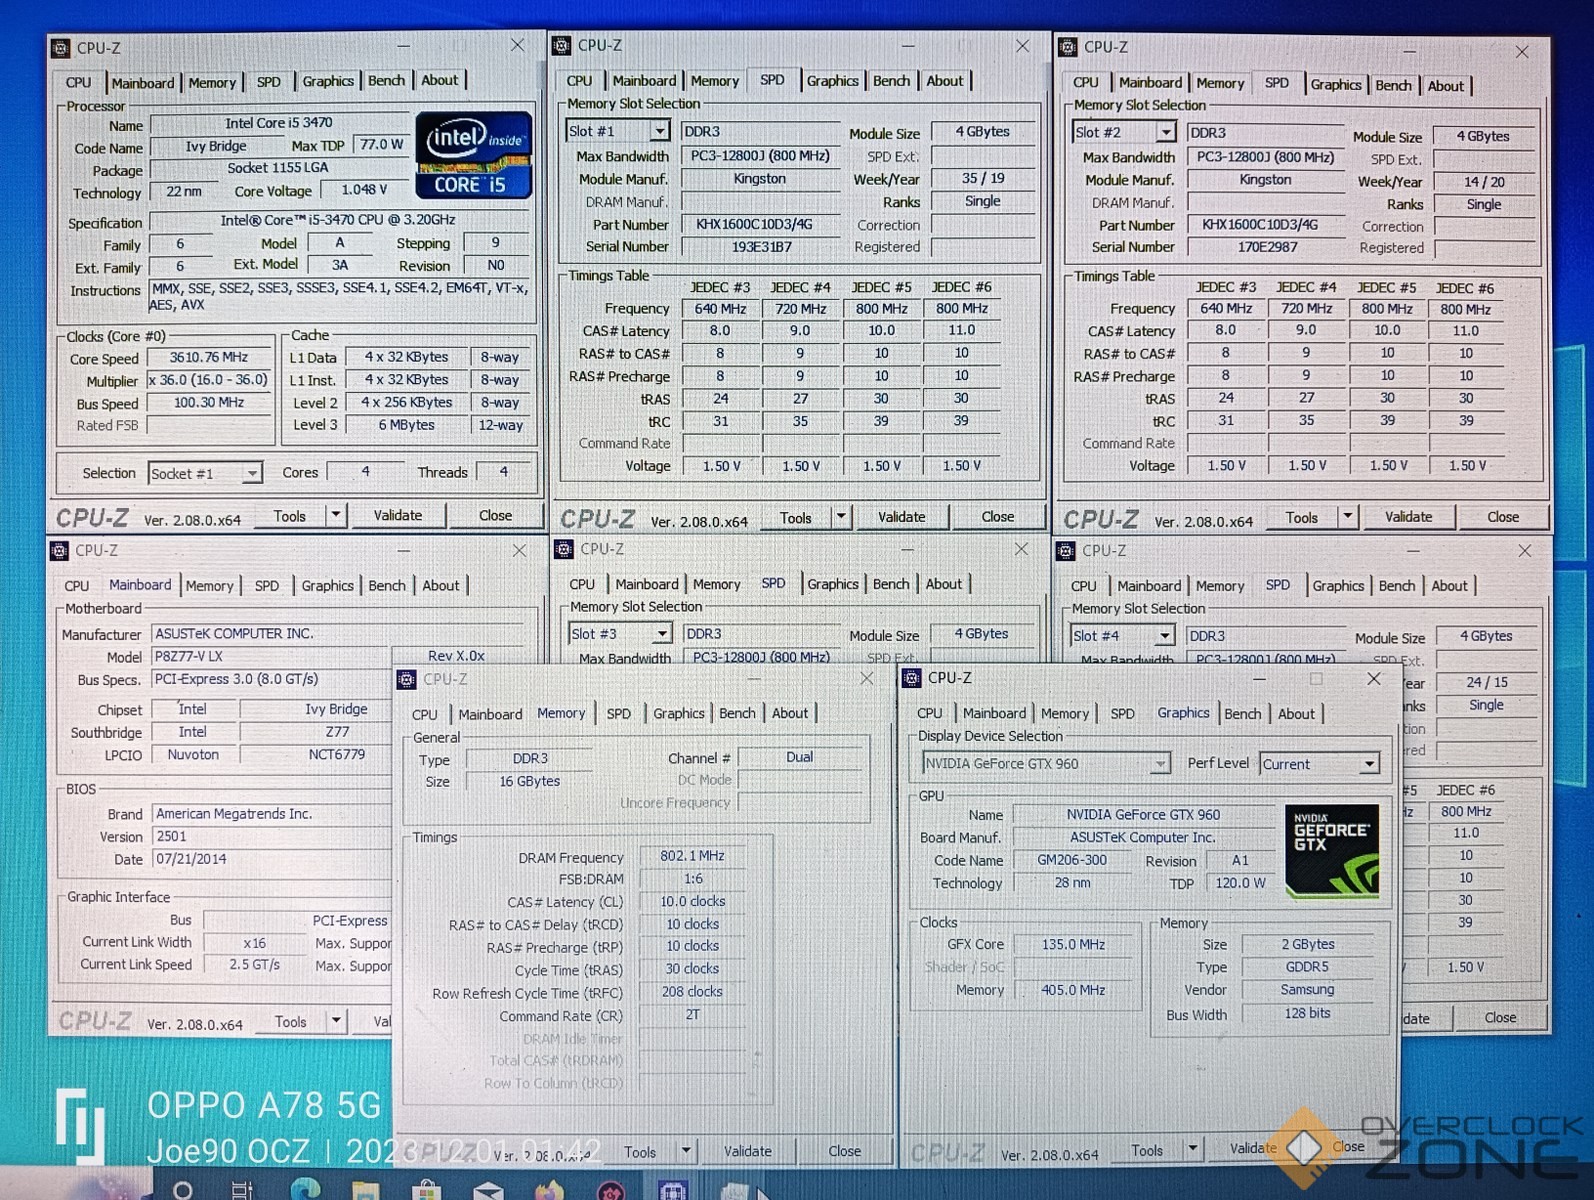1594x1200 pixels.
Task: Click memory Size 16 GBytes field
Action: [x=529, y=781]
